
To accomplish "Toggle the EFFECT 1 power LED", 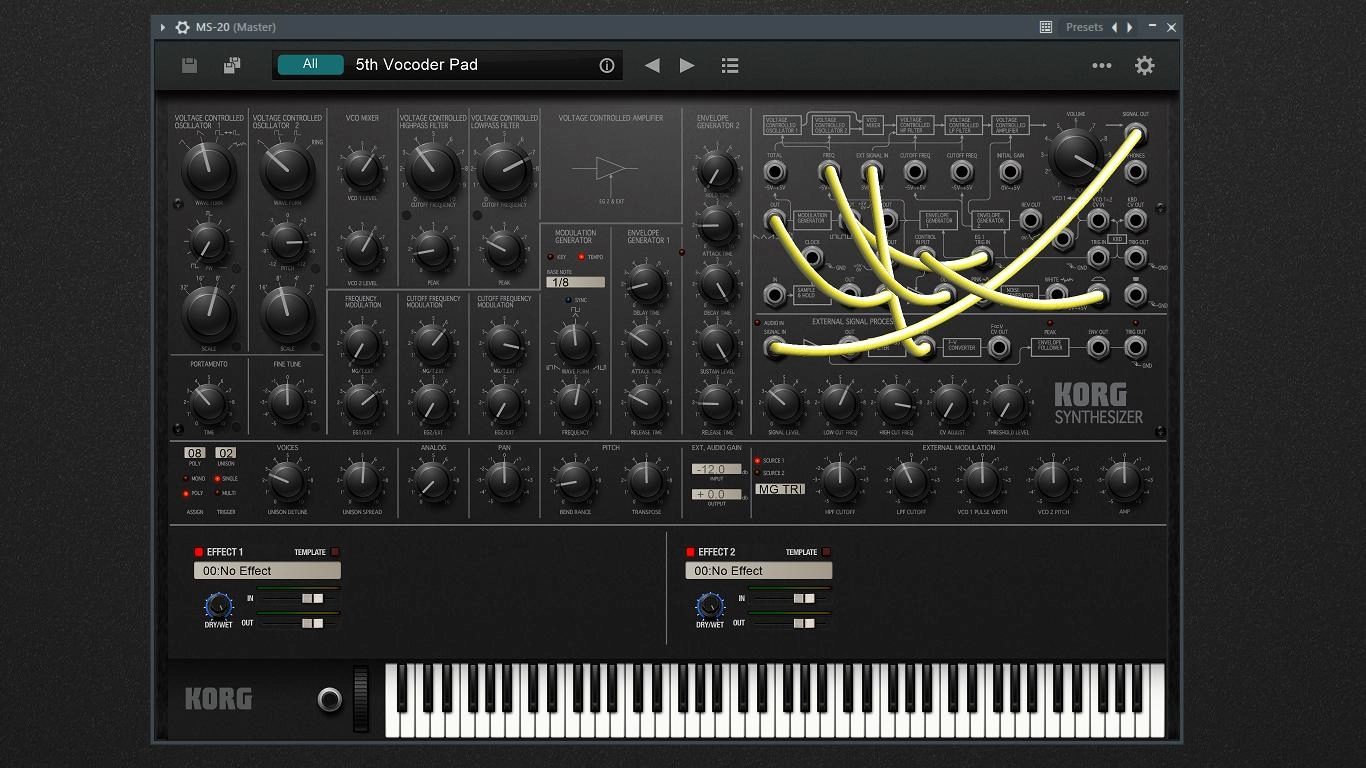I will (x=199, y=552).
